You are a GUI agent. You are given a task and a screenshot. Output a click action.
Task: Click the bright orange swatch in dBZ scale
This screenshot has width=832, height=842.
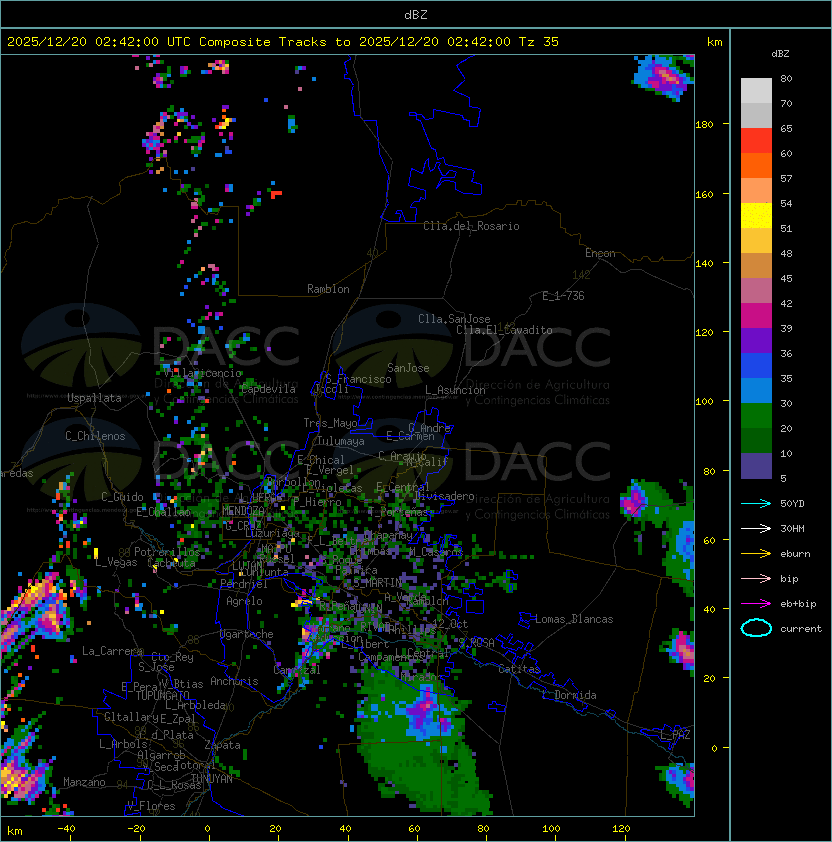[756, 166]
